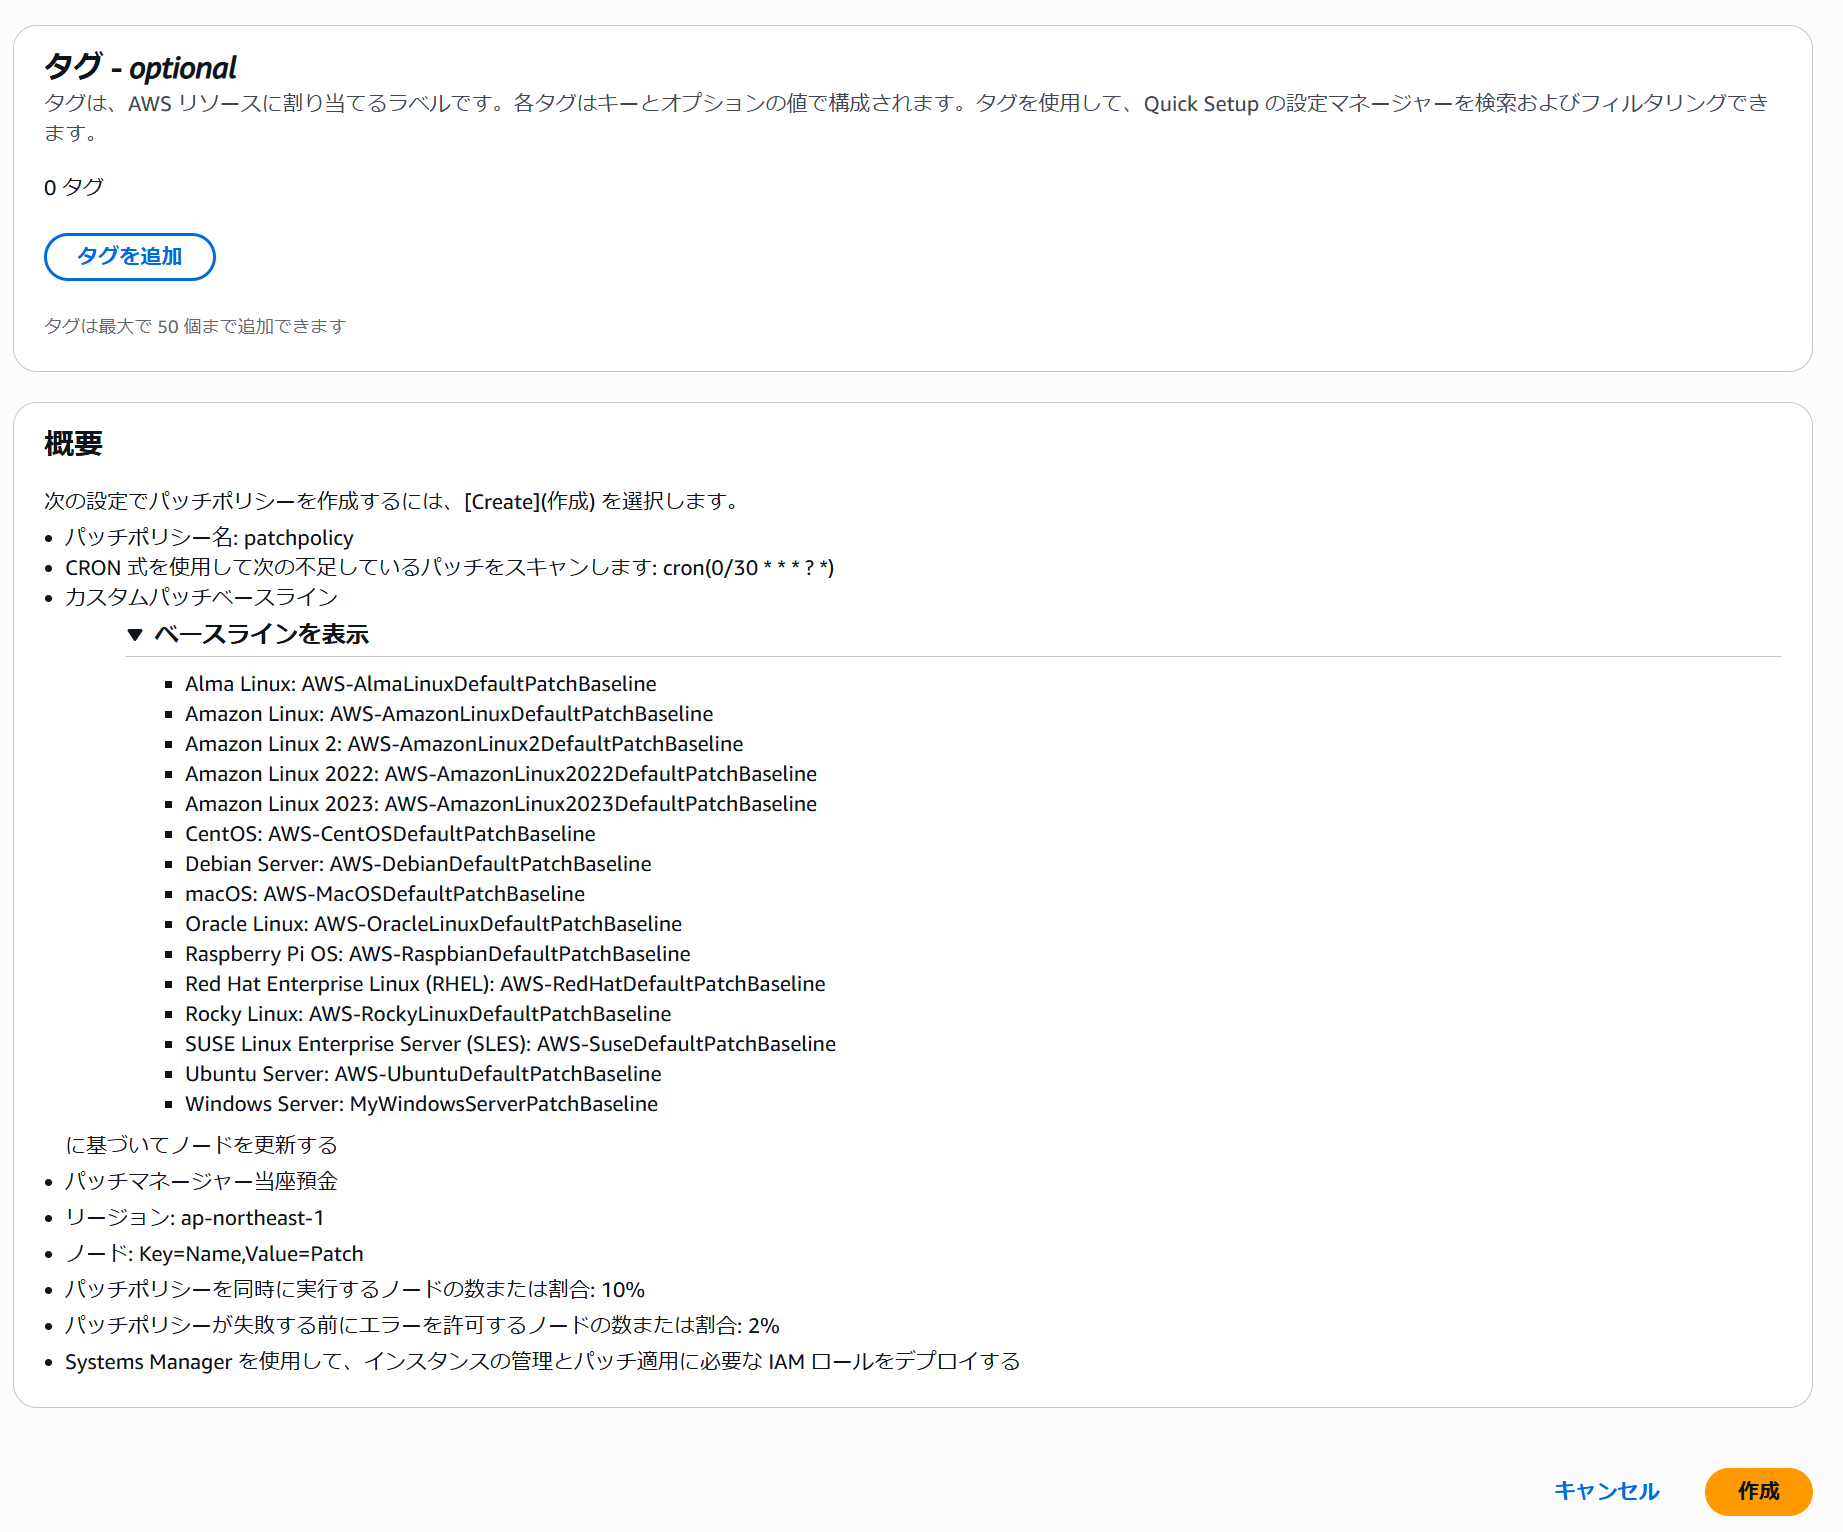This screenshot has height=1532, width=1843.
Task: Select the Ubuntu Server baseline item
Action: 423,1074
